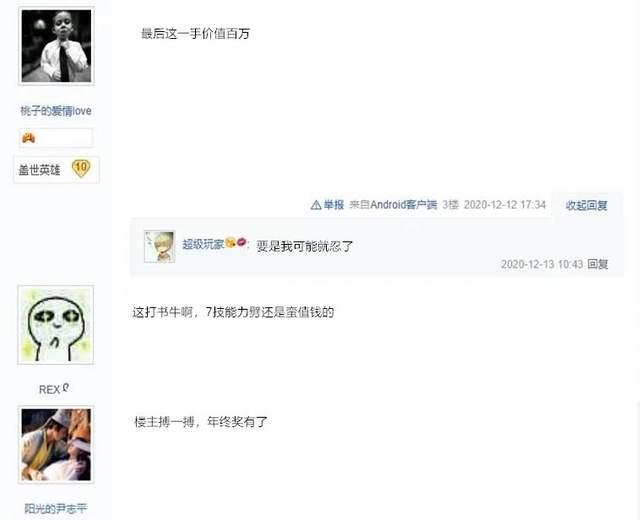Viewport: 640px width, 520px height.
Task: Click the 盖世英雄 title badge
Action: 39,170
